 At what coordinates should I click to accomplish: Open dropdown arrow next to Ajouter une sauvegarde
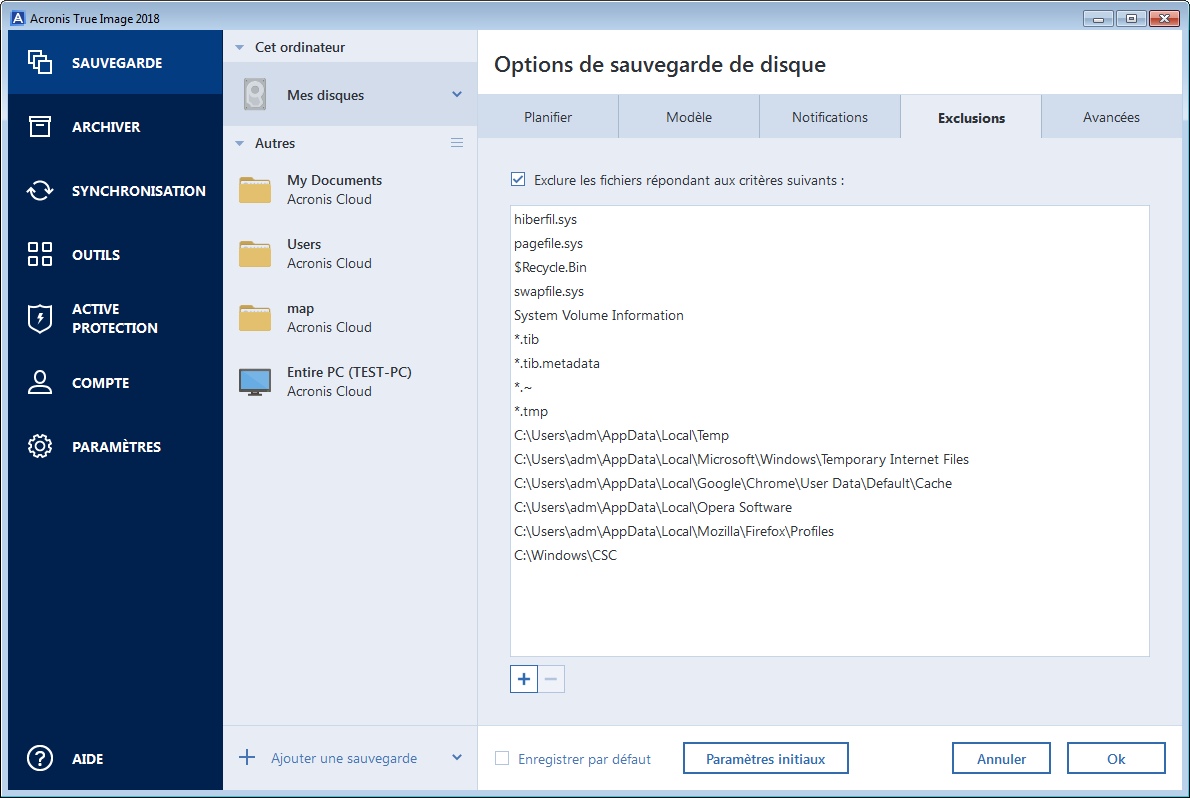click(x=457, y=757)
